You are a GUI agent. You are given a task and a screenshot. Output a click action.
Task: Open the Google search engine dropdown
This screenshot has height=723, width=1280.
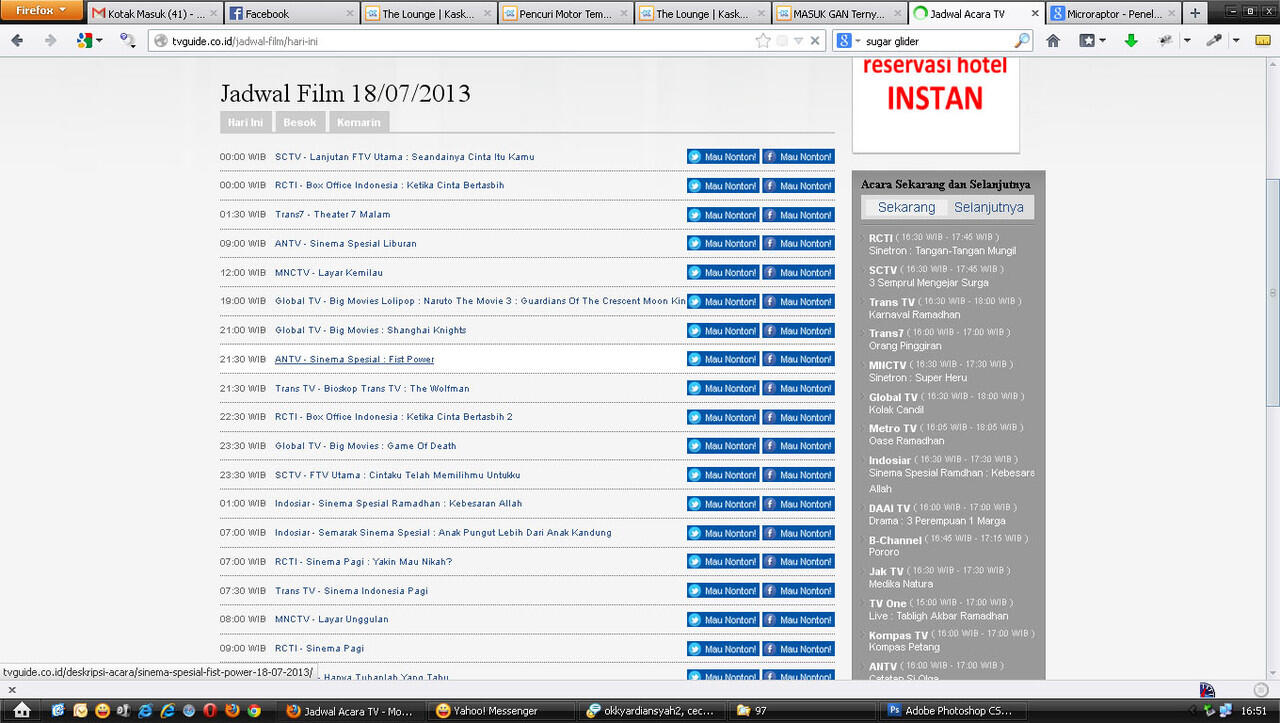pos(847,41)
